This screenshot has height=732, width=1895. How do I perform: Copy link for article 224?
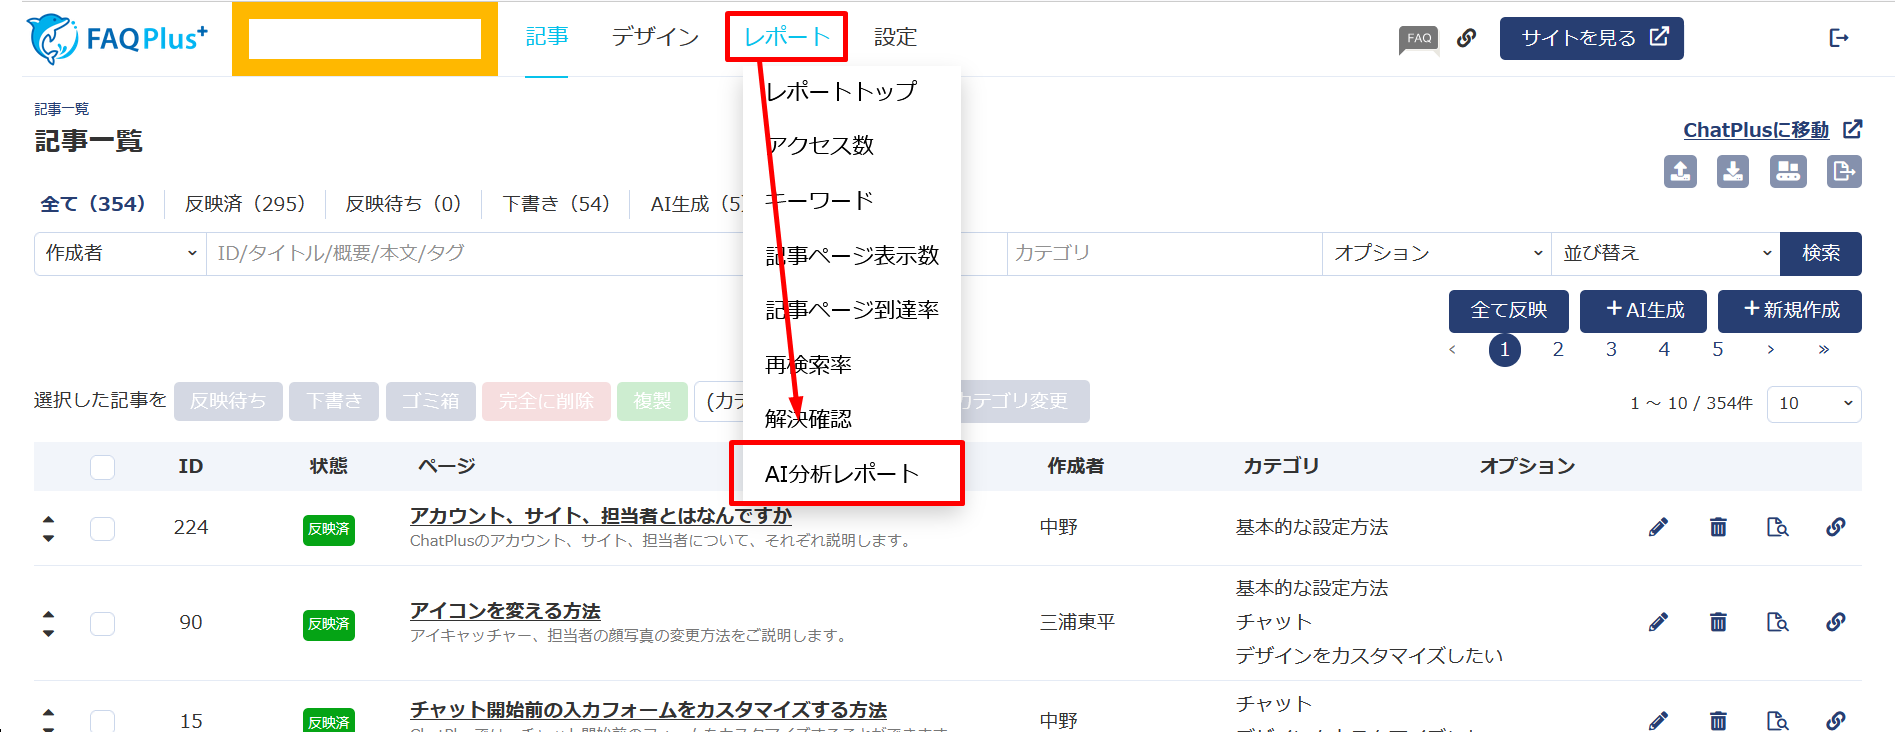pos(1836,527)
